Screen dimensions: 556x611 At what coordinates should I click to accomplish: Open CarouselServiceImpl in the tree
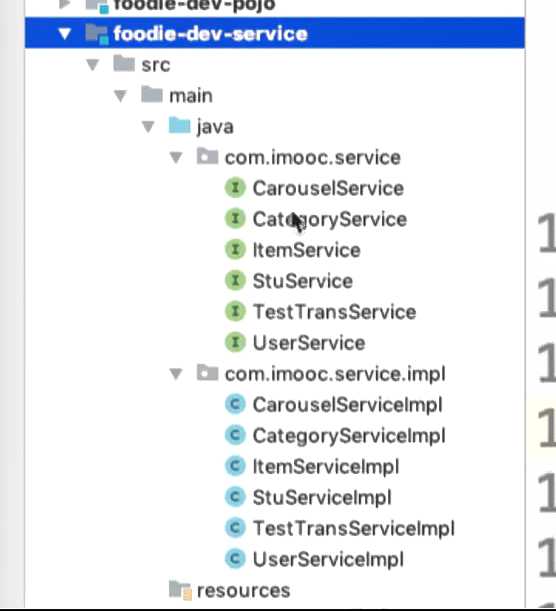click(348, 405)
